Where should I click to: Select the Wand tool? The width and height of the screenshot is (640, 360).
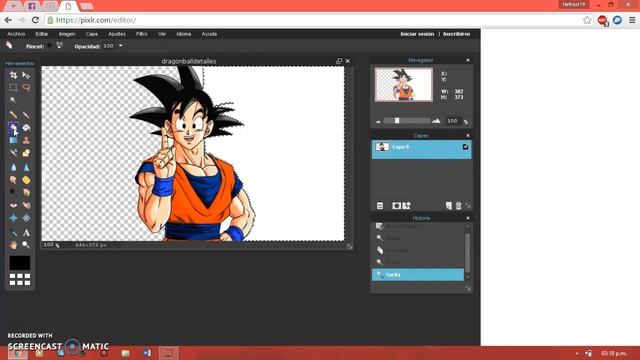[x=13, y=100]
